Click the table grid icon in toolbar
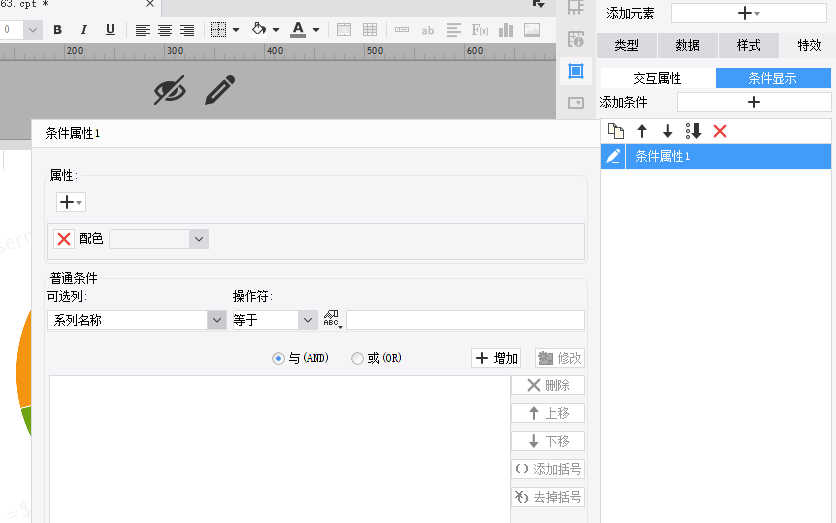 click(370, 30)
